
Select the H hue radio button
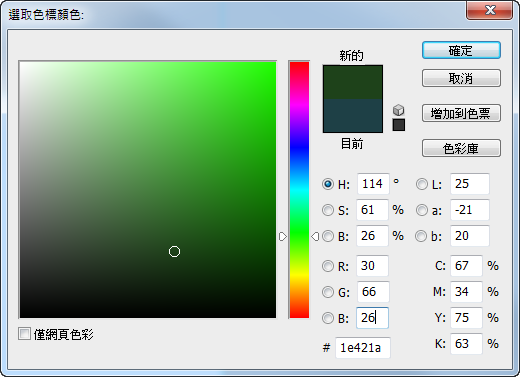(x=328, y=184)
